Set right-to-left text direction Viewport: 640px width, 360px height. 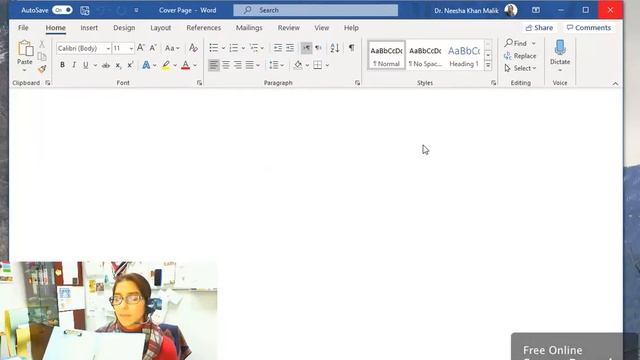(318, 48)
